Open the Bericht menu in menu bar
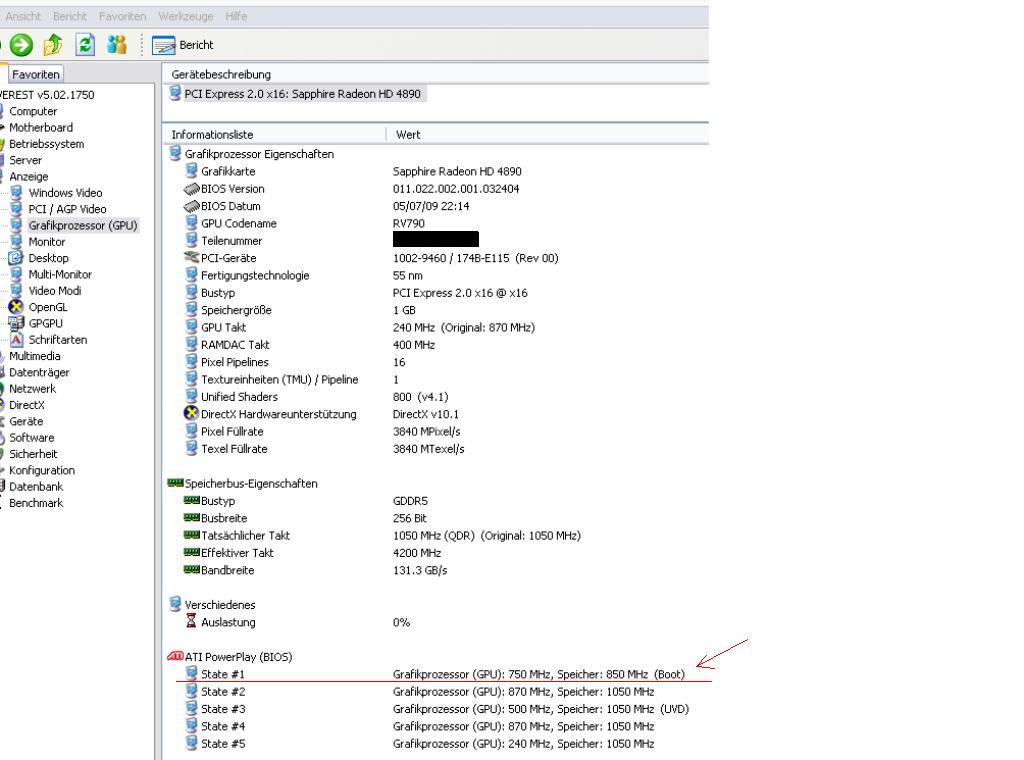 (70, 16)
